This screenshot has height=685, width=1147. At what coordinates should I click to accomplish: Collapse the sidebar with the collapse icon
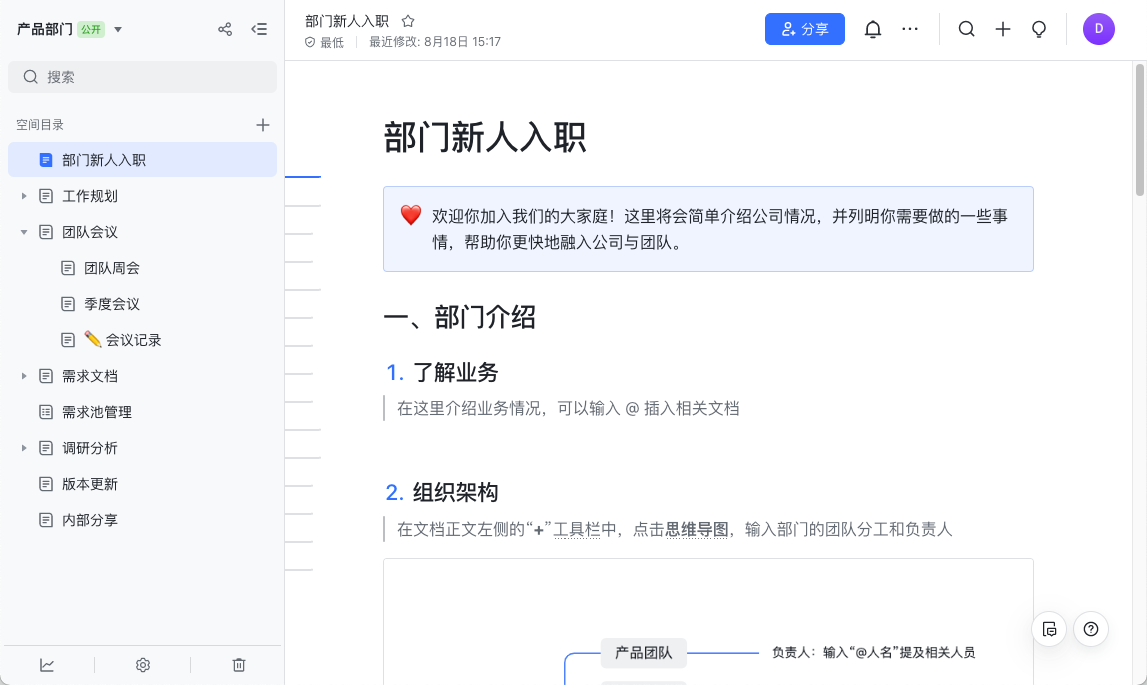click(259, 29)
